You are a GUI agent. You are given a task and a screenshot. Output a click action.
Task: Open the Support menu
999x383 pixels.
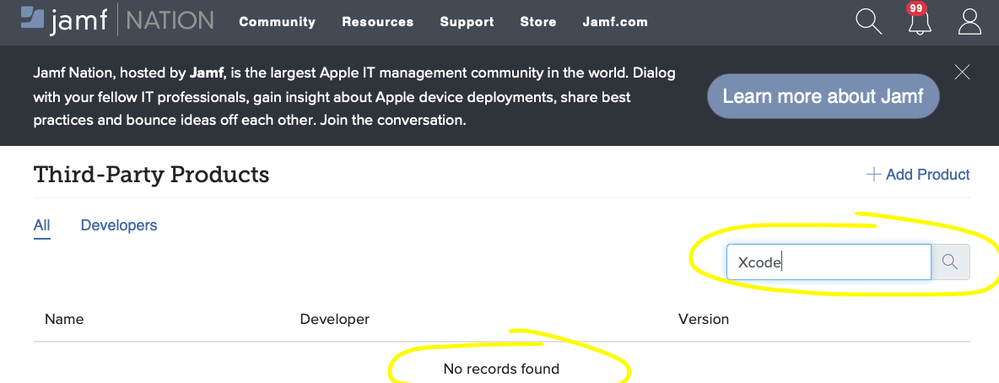pos(467,22)
